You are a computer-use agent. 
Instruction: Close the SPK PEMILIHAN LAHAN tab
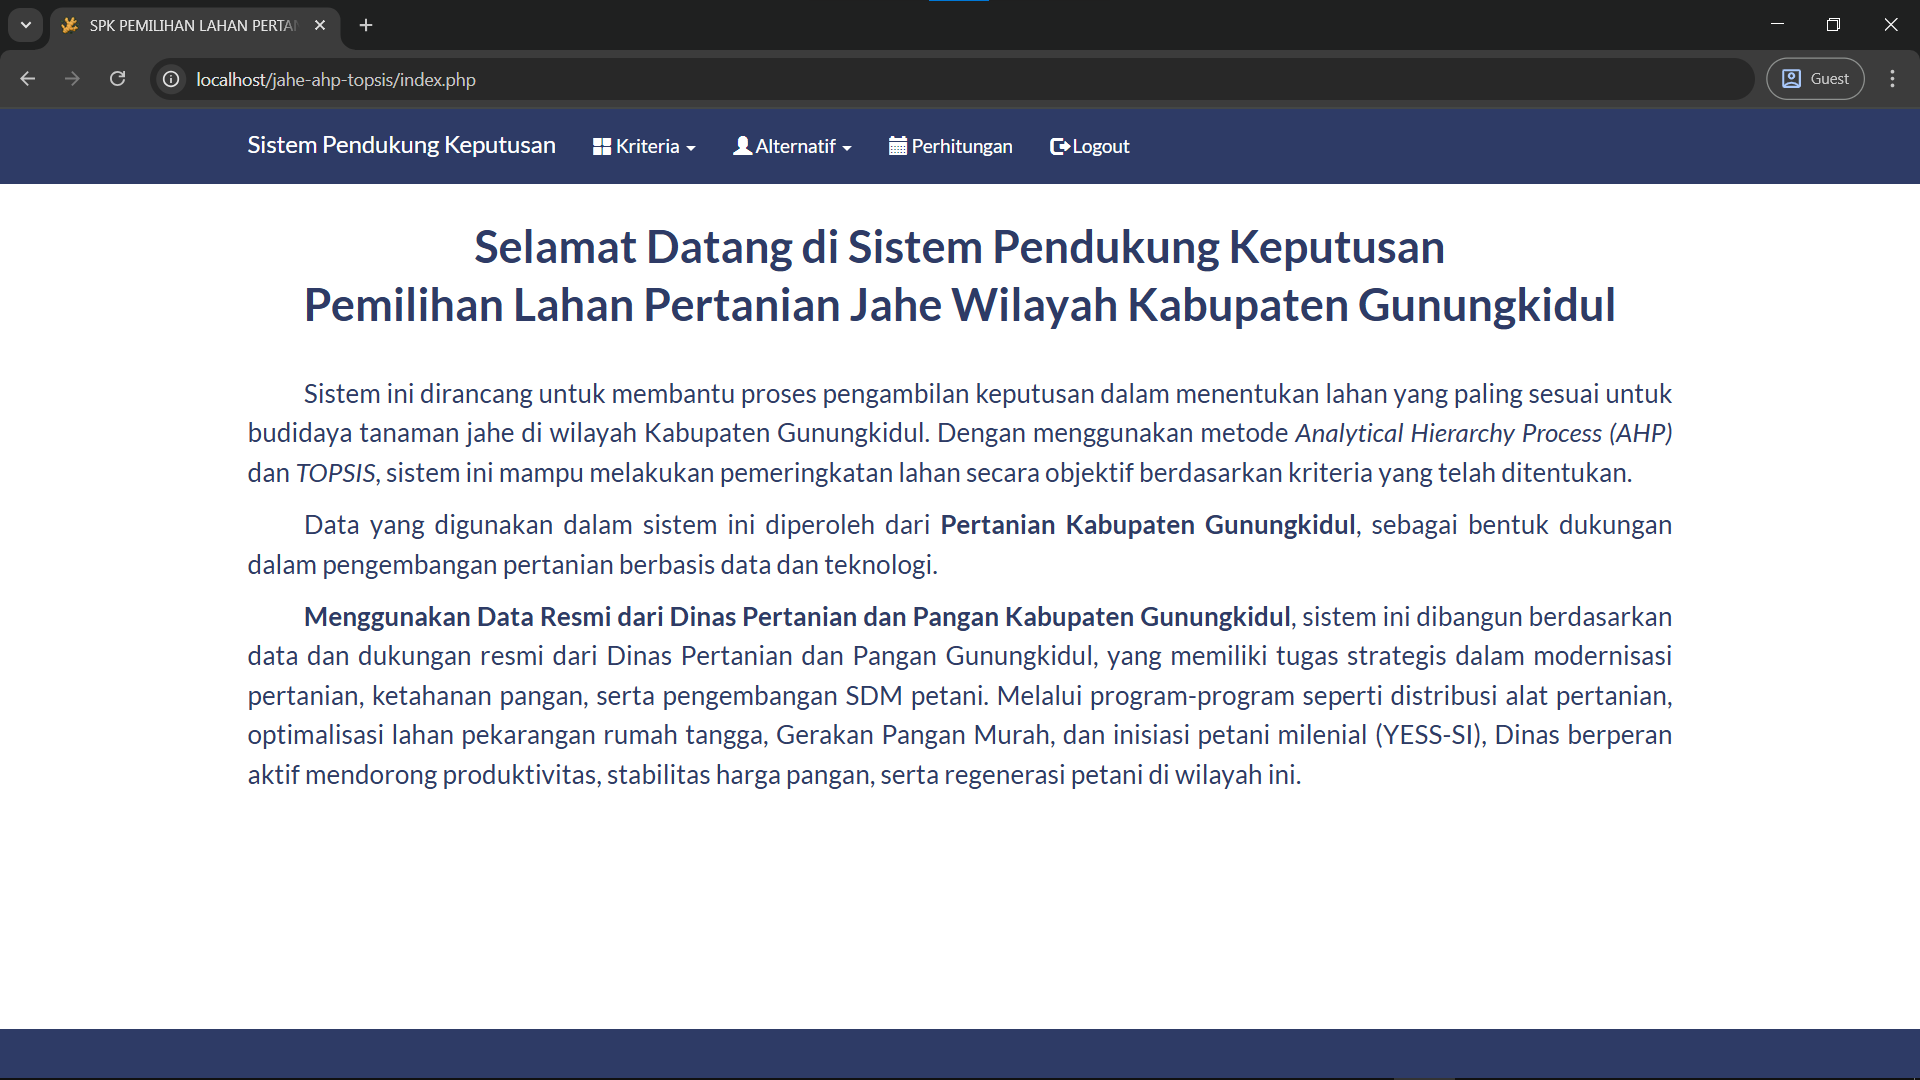(320, 25)
